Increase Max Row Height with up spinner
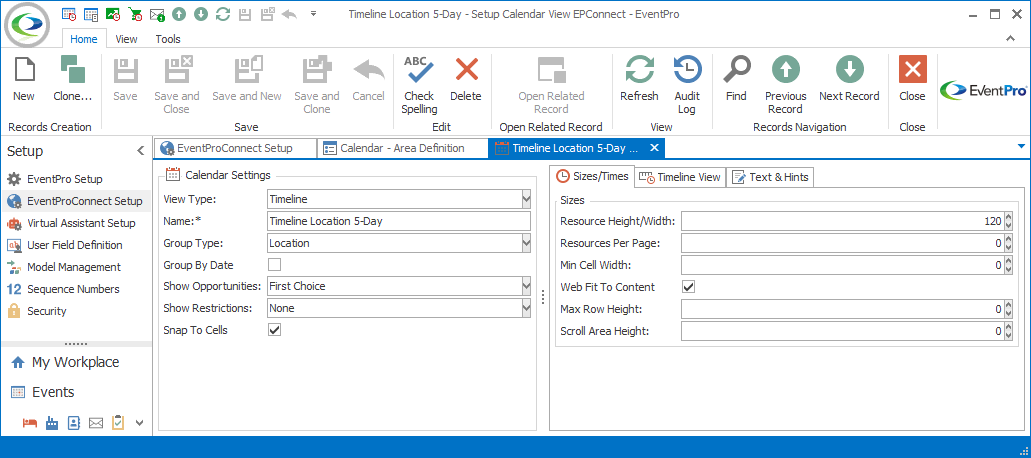Viewport: 1031px width, 458px height. click(x=1009, y=305)
